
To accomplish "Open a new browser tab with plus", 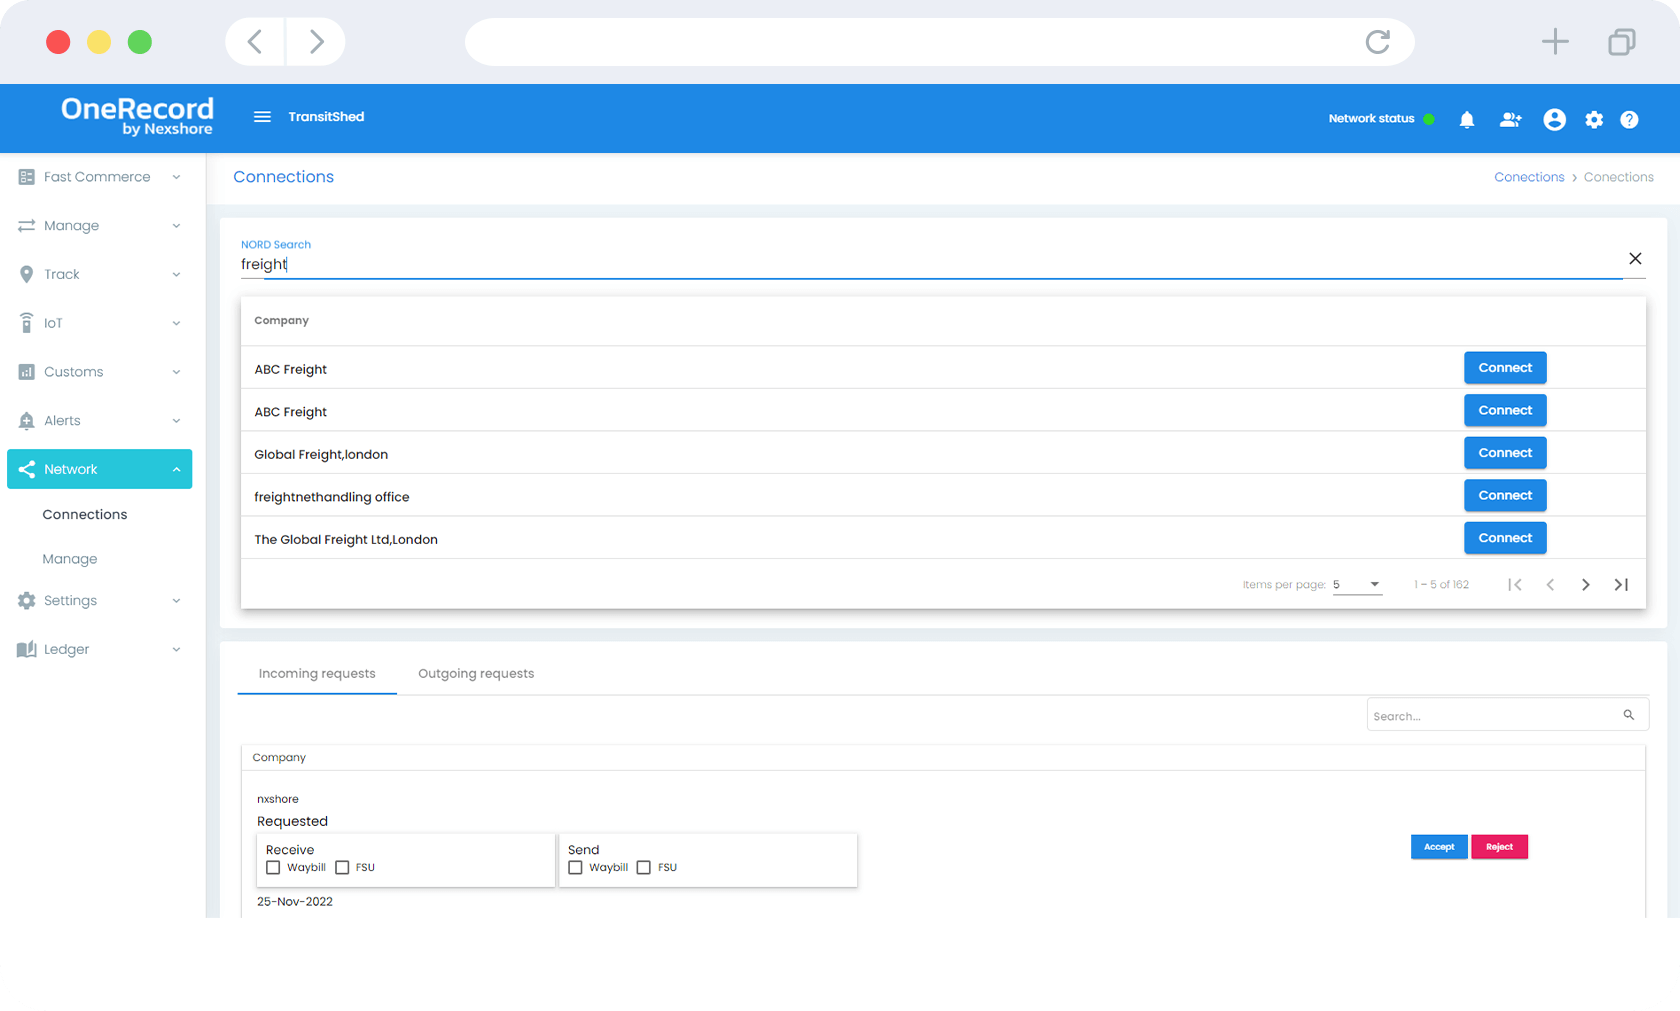I will 1555,42.
